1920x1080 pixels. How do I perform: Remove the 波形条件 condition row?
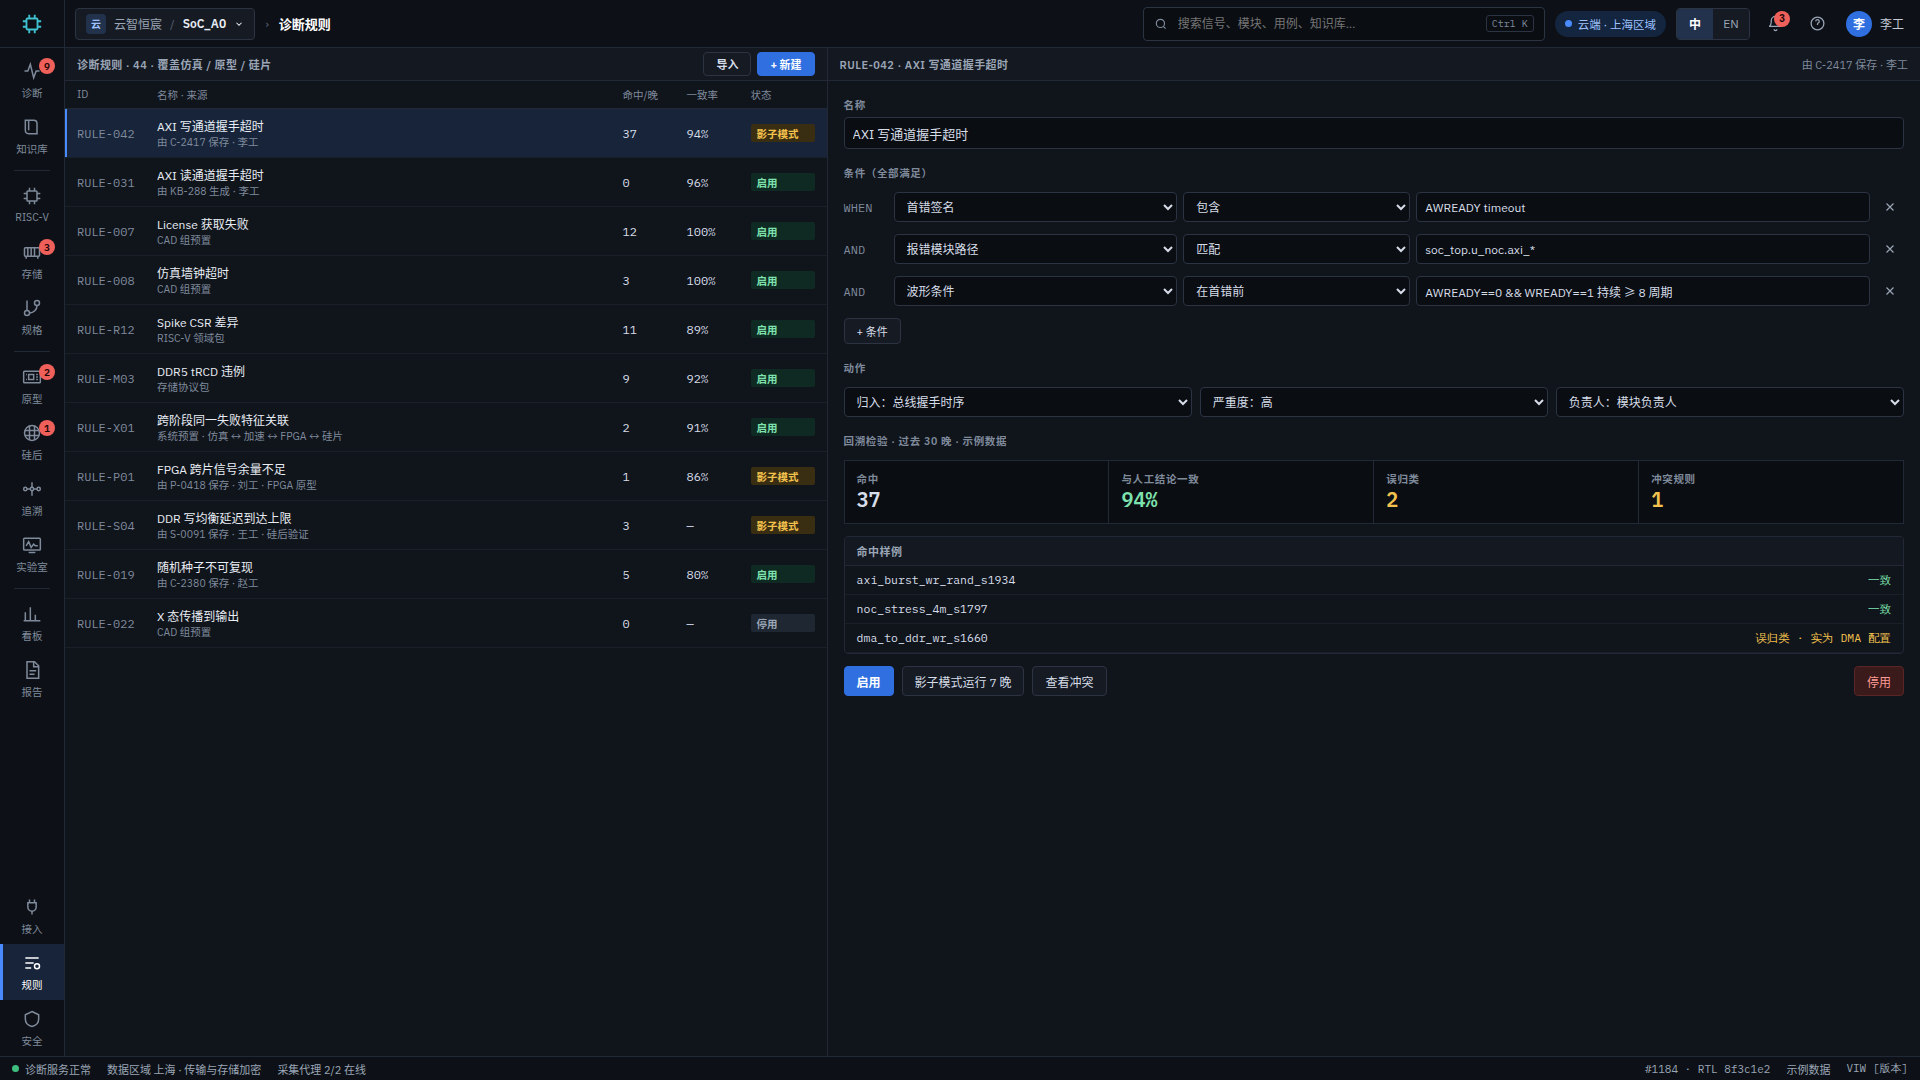tap(1890, 291)
